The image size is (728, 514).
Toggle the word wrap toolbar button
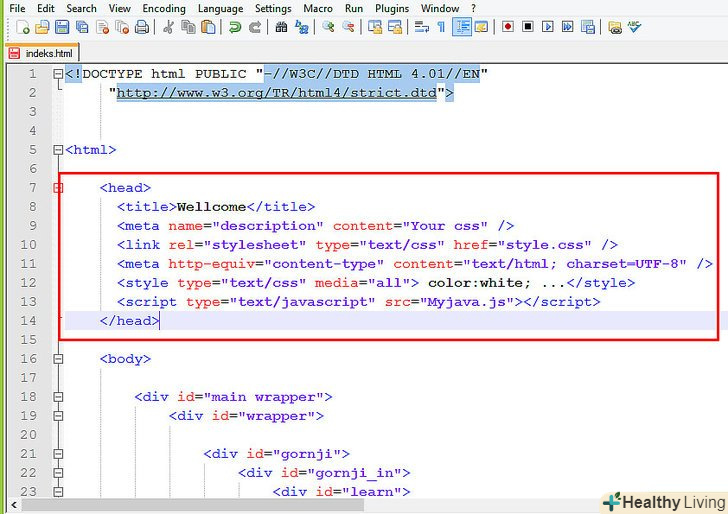tap(421, 27)
